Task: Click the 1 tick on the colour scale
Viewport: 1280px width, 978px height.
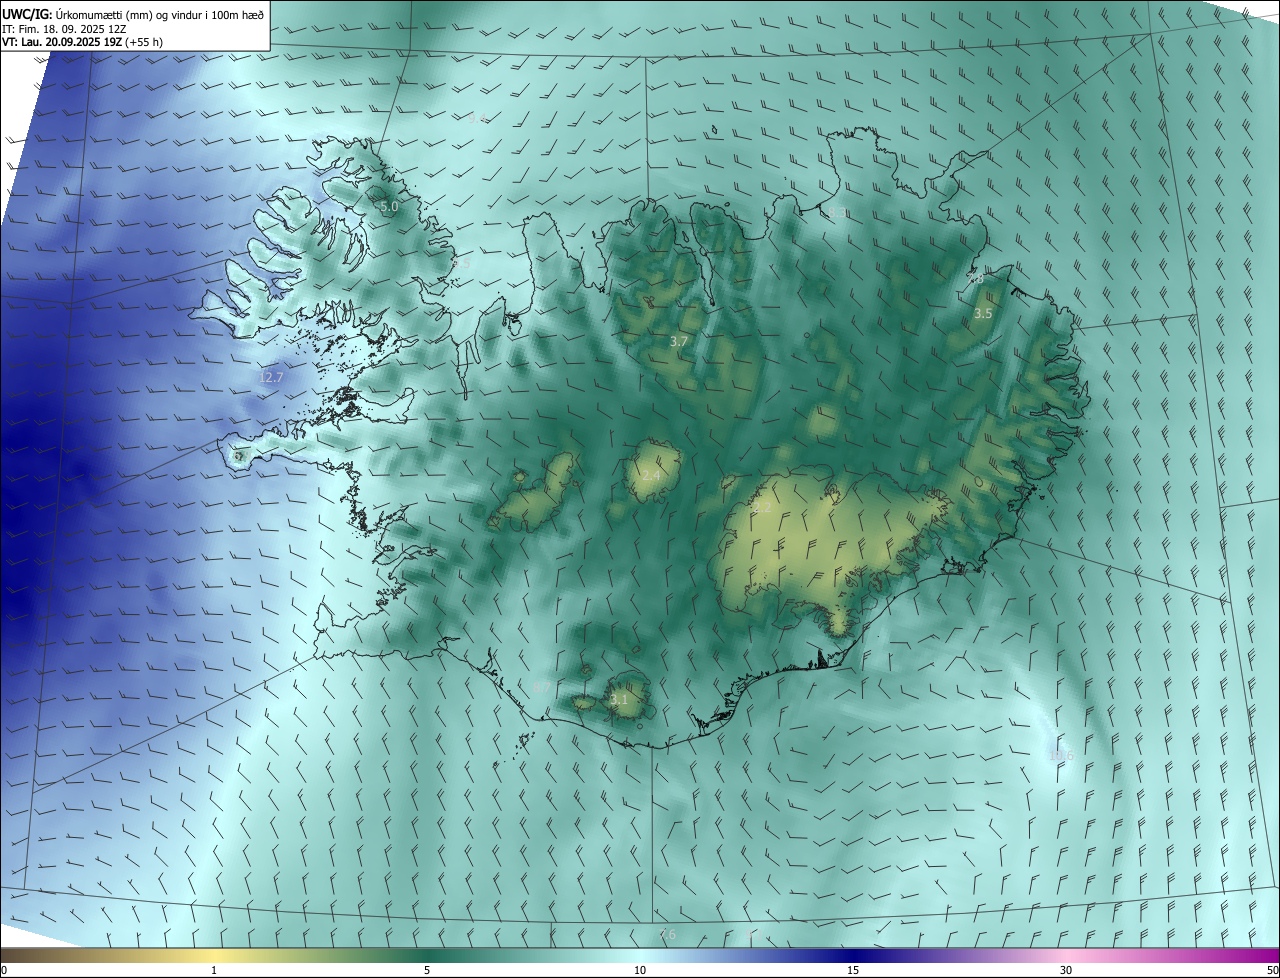Action: [214, 971]
